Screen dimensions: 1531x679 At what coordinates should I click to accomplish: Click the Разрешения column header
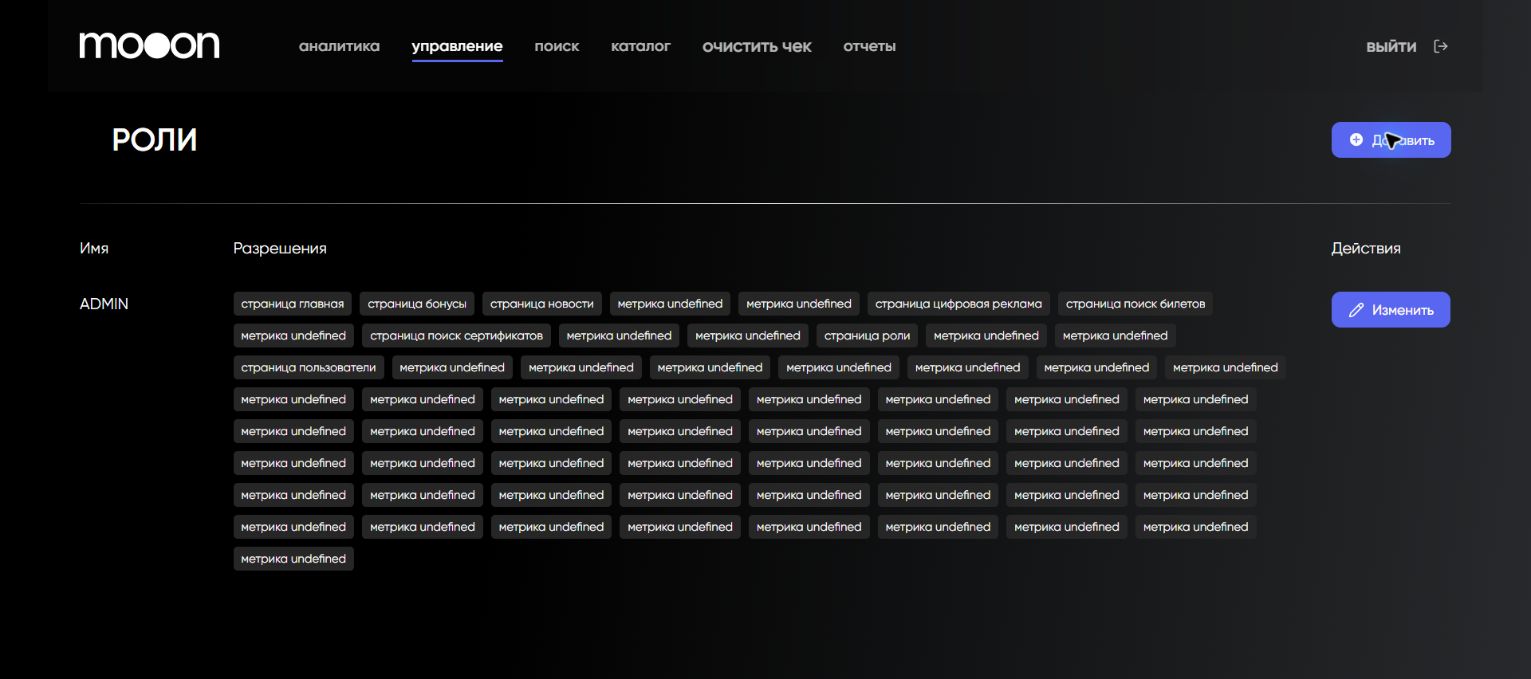click(280, 248)
